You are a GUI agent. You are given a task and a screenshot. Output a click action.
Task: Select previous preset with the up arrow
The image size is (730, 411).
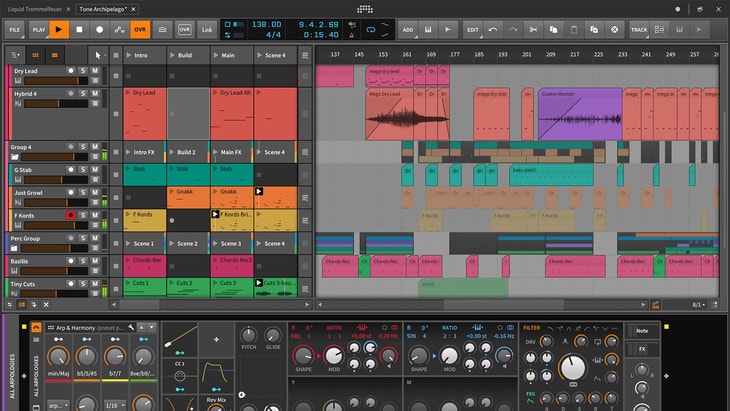click(142, 328)
